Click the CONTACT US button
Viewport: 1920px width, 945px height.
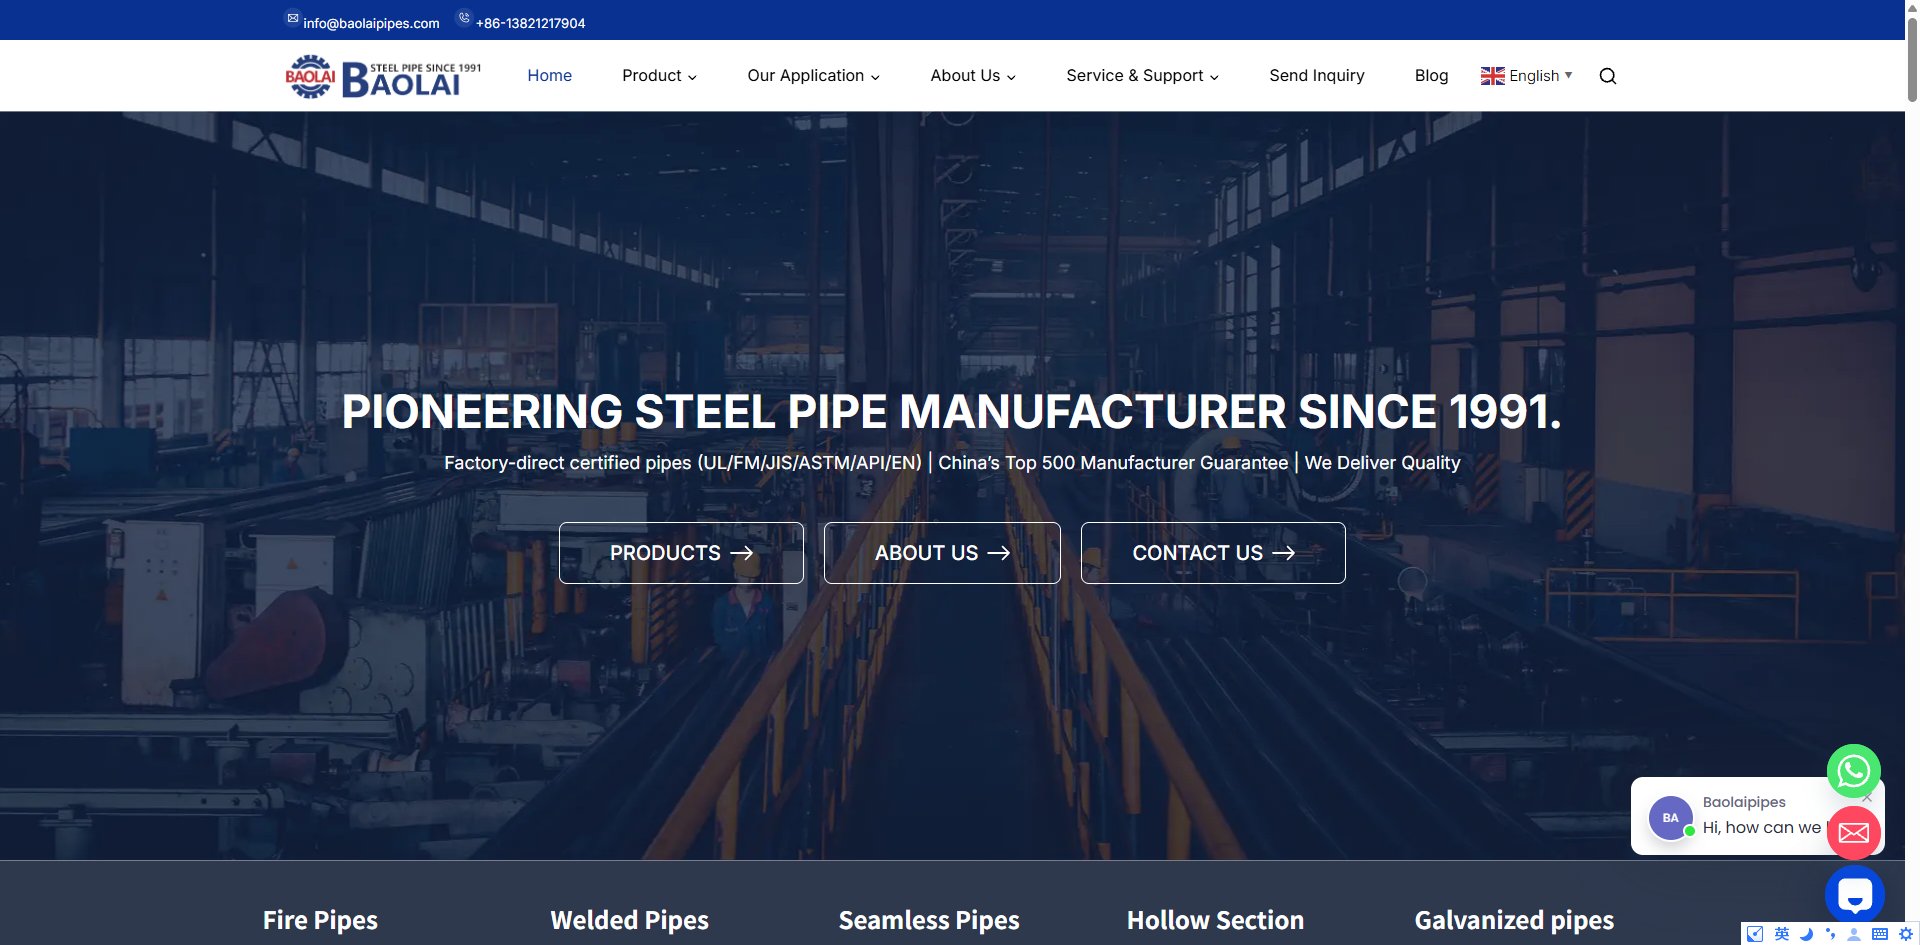click(1213, 553)
